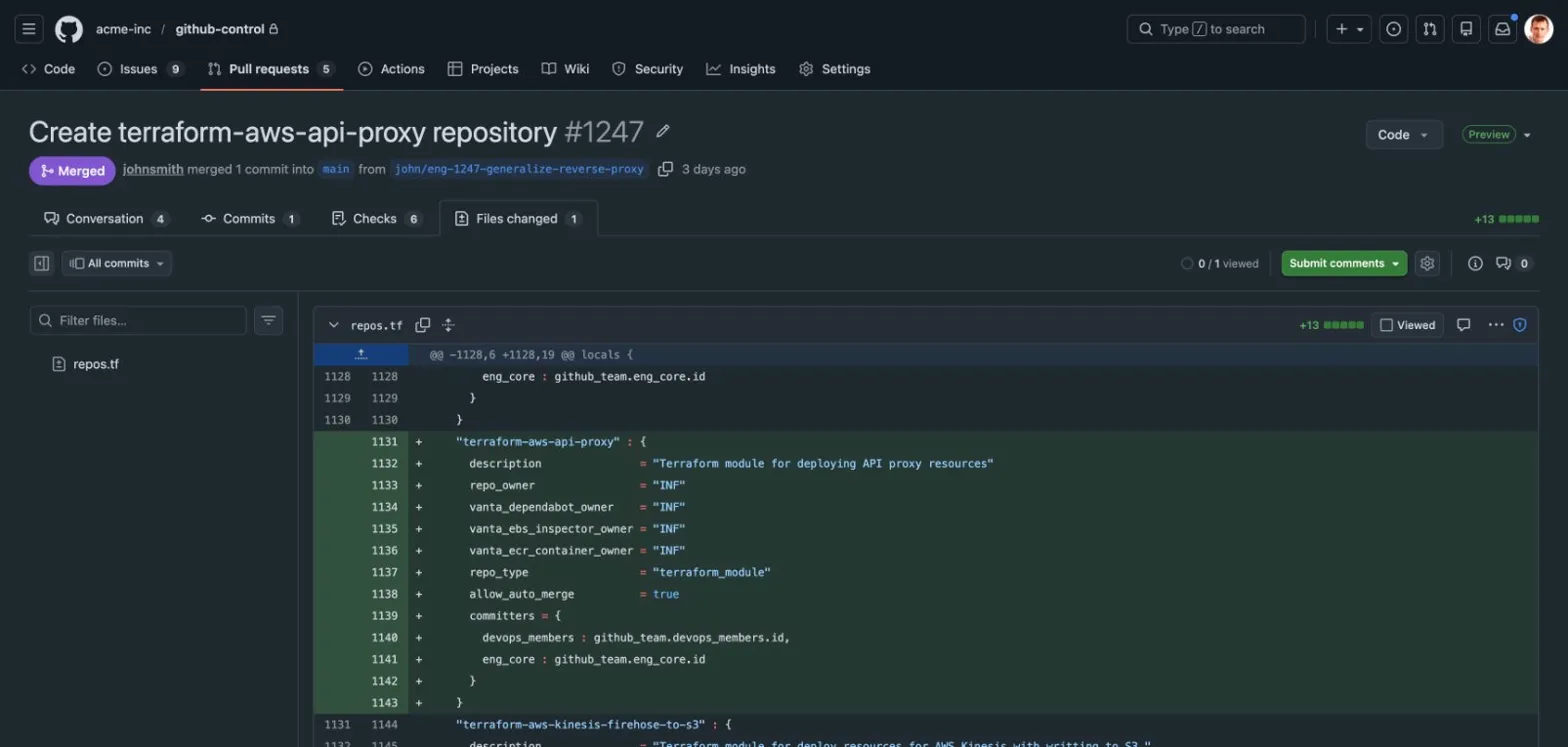Screen dimensions: 1568x747
Task: Switch to the Pull requests tab
Action: coord(271,69)
